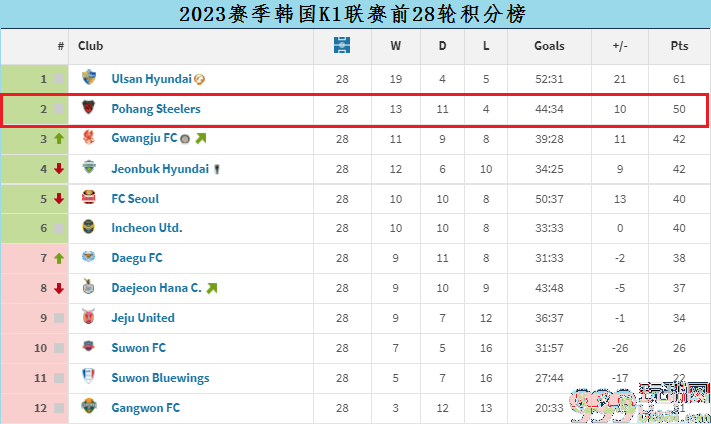
Task: Click the green promoted arrow beside Daejeon Hana C.
Action: (212, 288)
